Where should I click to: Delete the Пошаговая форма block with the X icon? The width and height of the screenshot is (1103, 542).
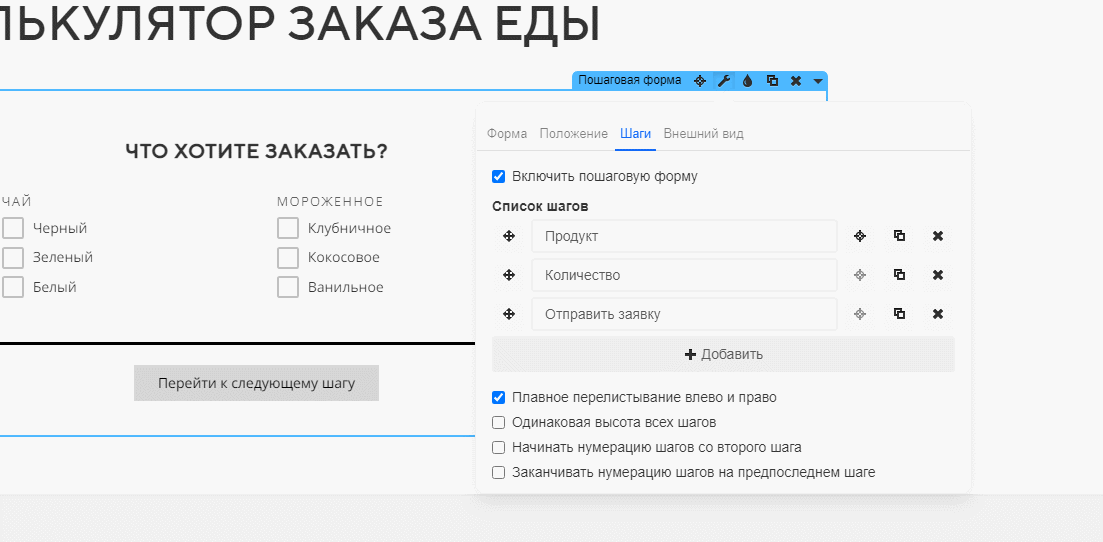(x=796, y=81)
